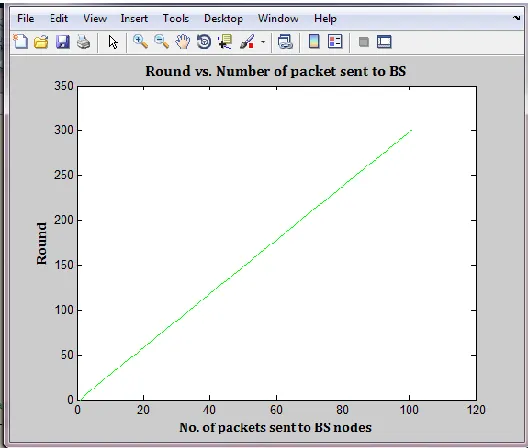The height and width of the screenshot is (448, 530).
Task: Select the Data Cursor tool
Action: tap(225, 42)
